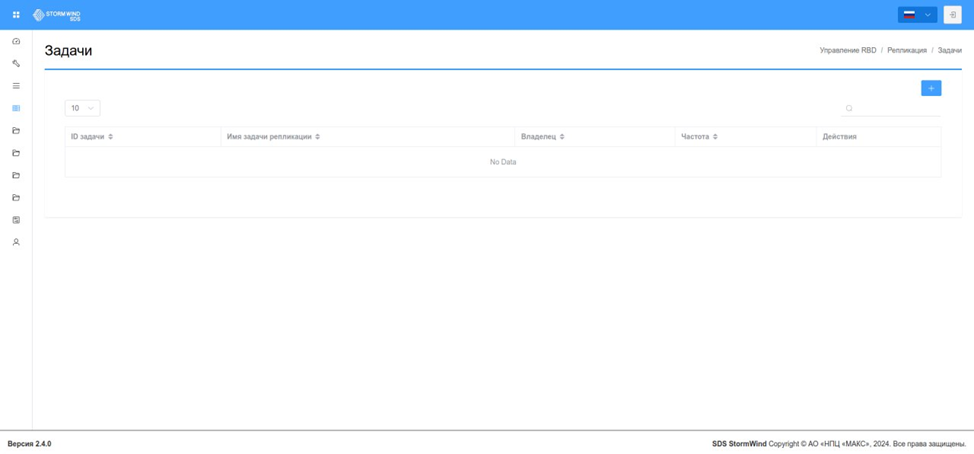Open the page size dropdown showing 10
Viewport: 974px width, 454px height.
pos(82,108)
